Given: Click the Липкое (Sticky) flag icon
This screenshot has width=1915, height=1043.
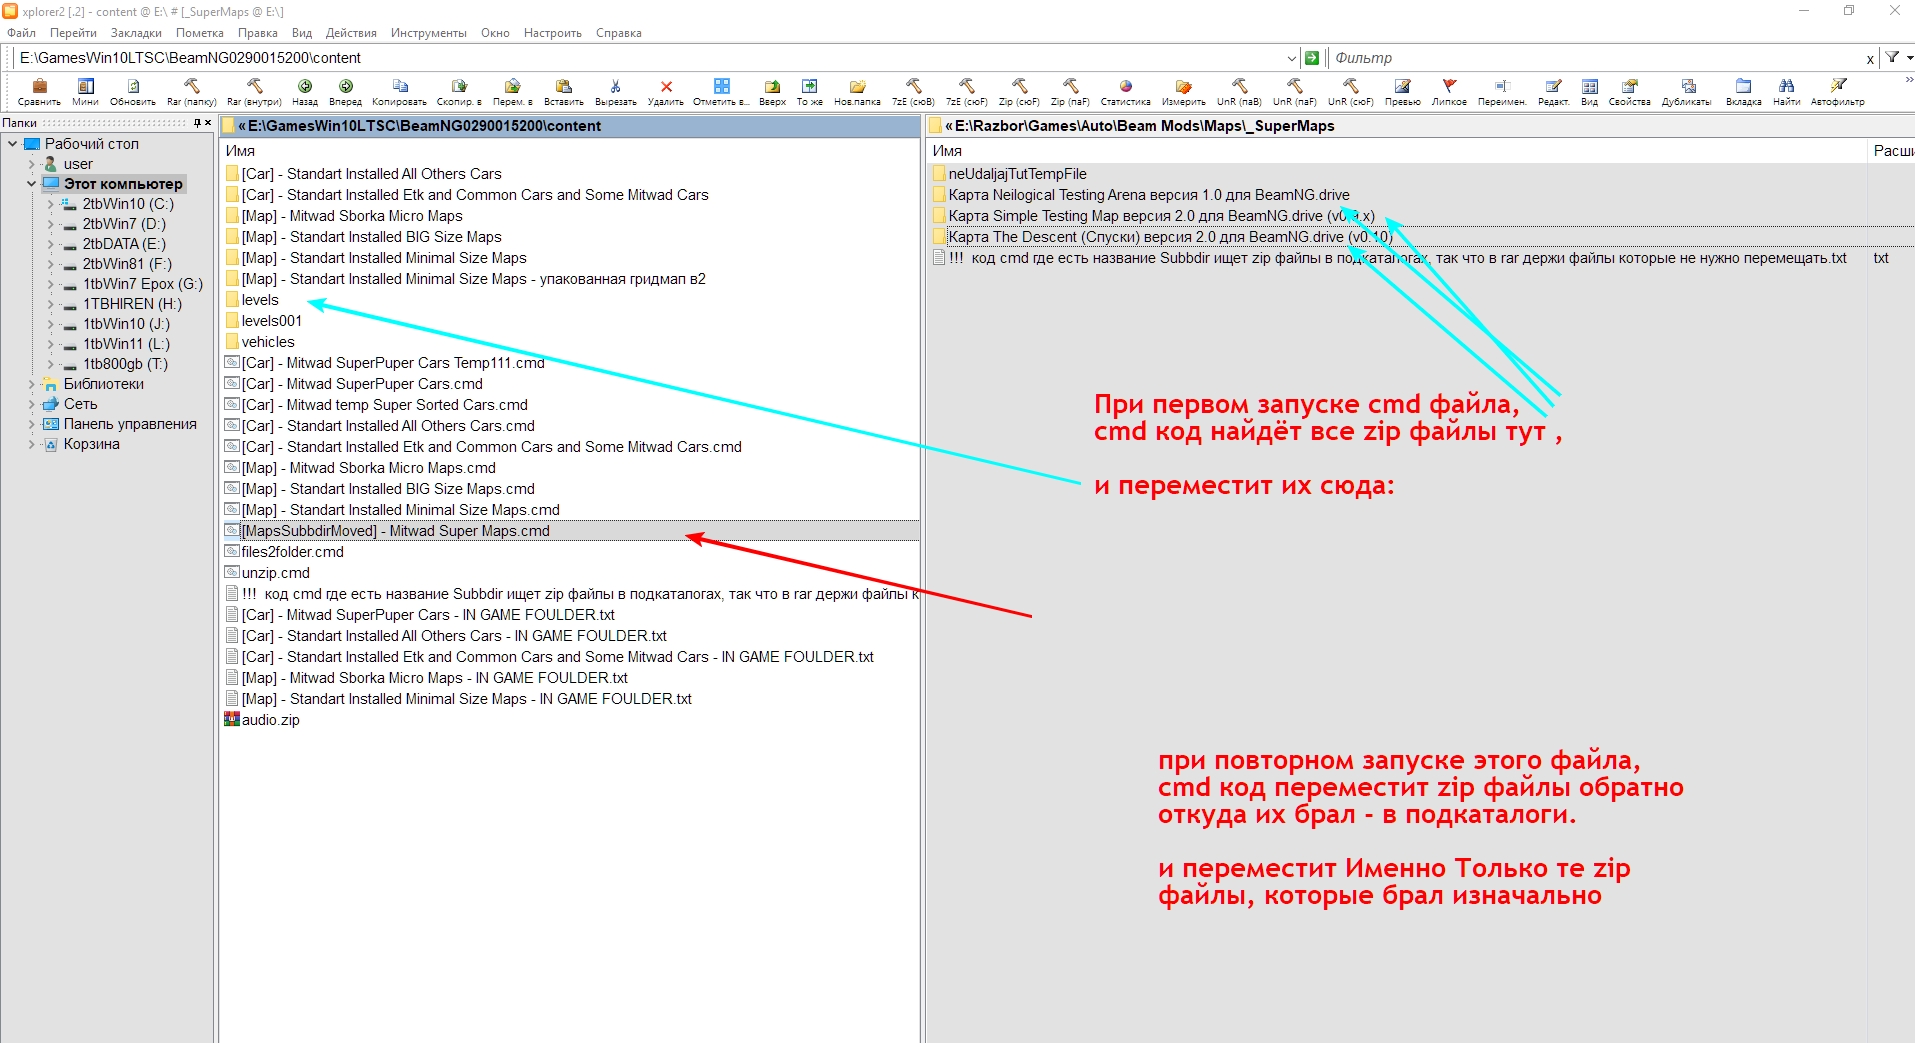Looking at the screenshot, I should pos(1449,86).
